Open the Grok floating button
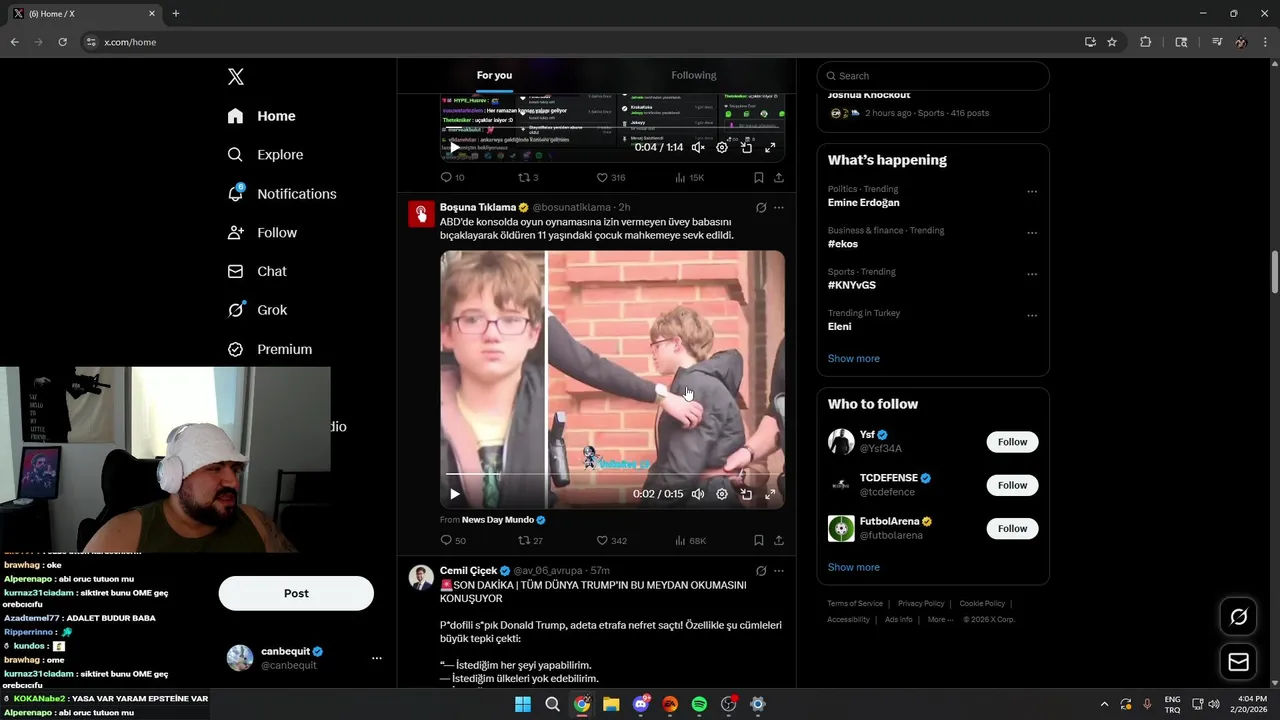 1239,617
